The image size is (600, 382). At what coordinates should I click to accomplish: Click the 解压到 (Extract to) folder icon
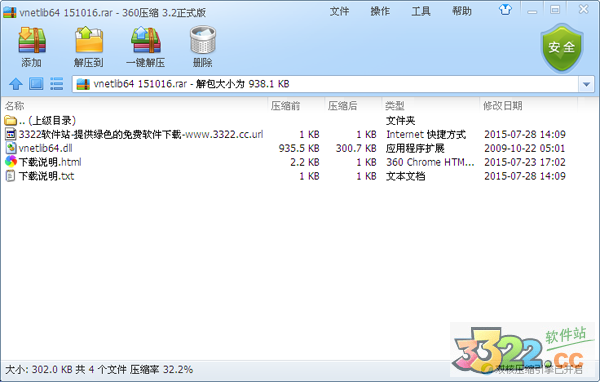pos(89,40)
